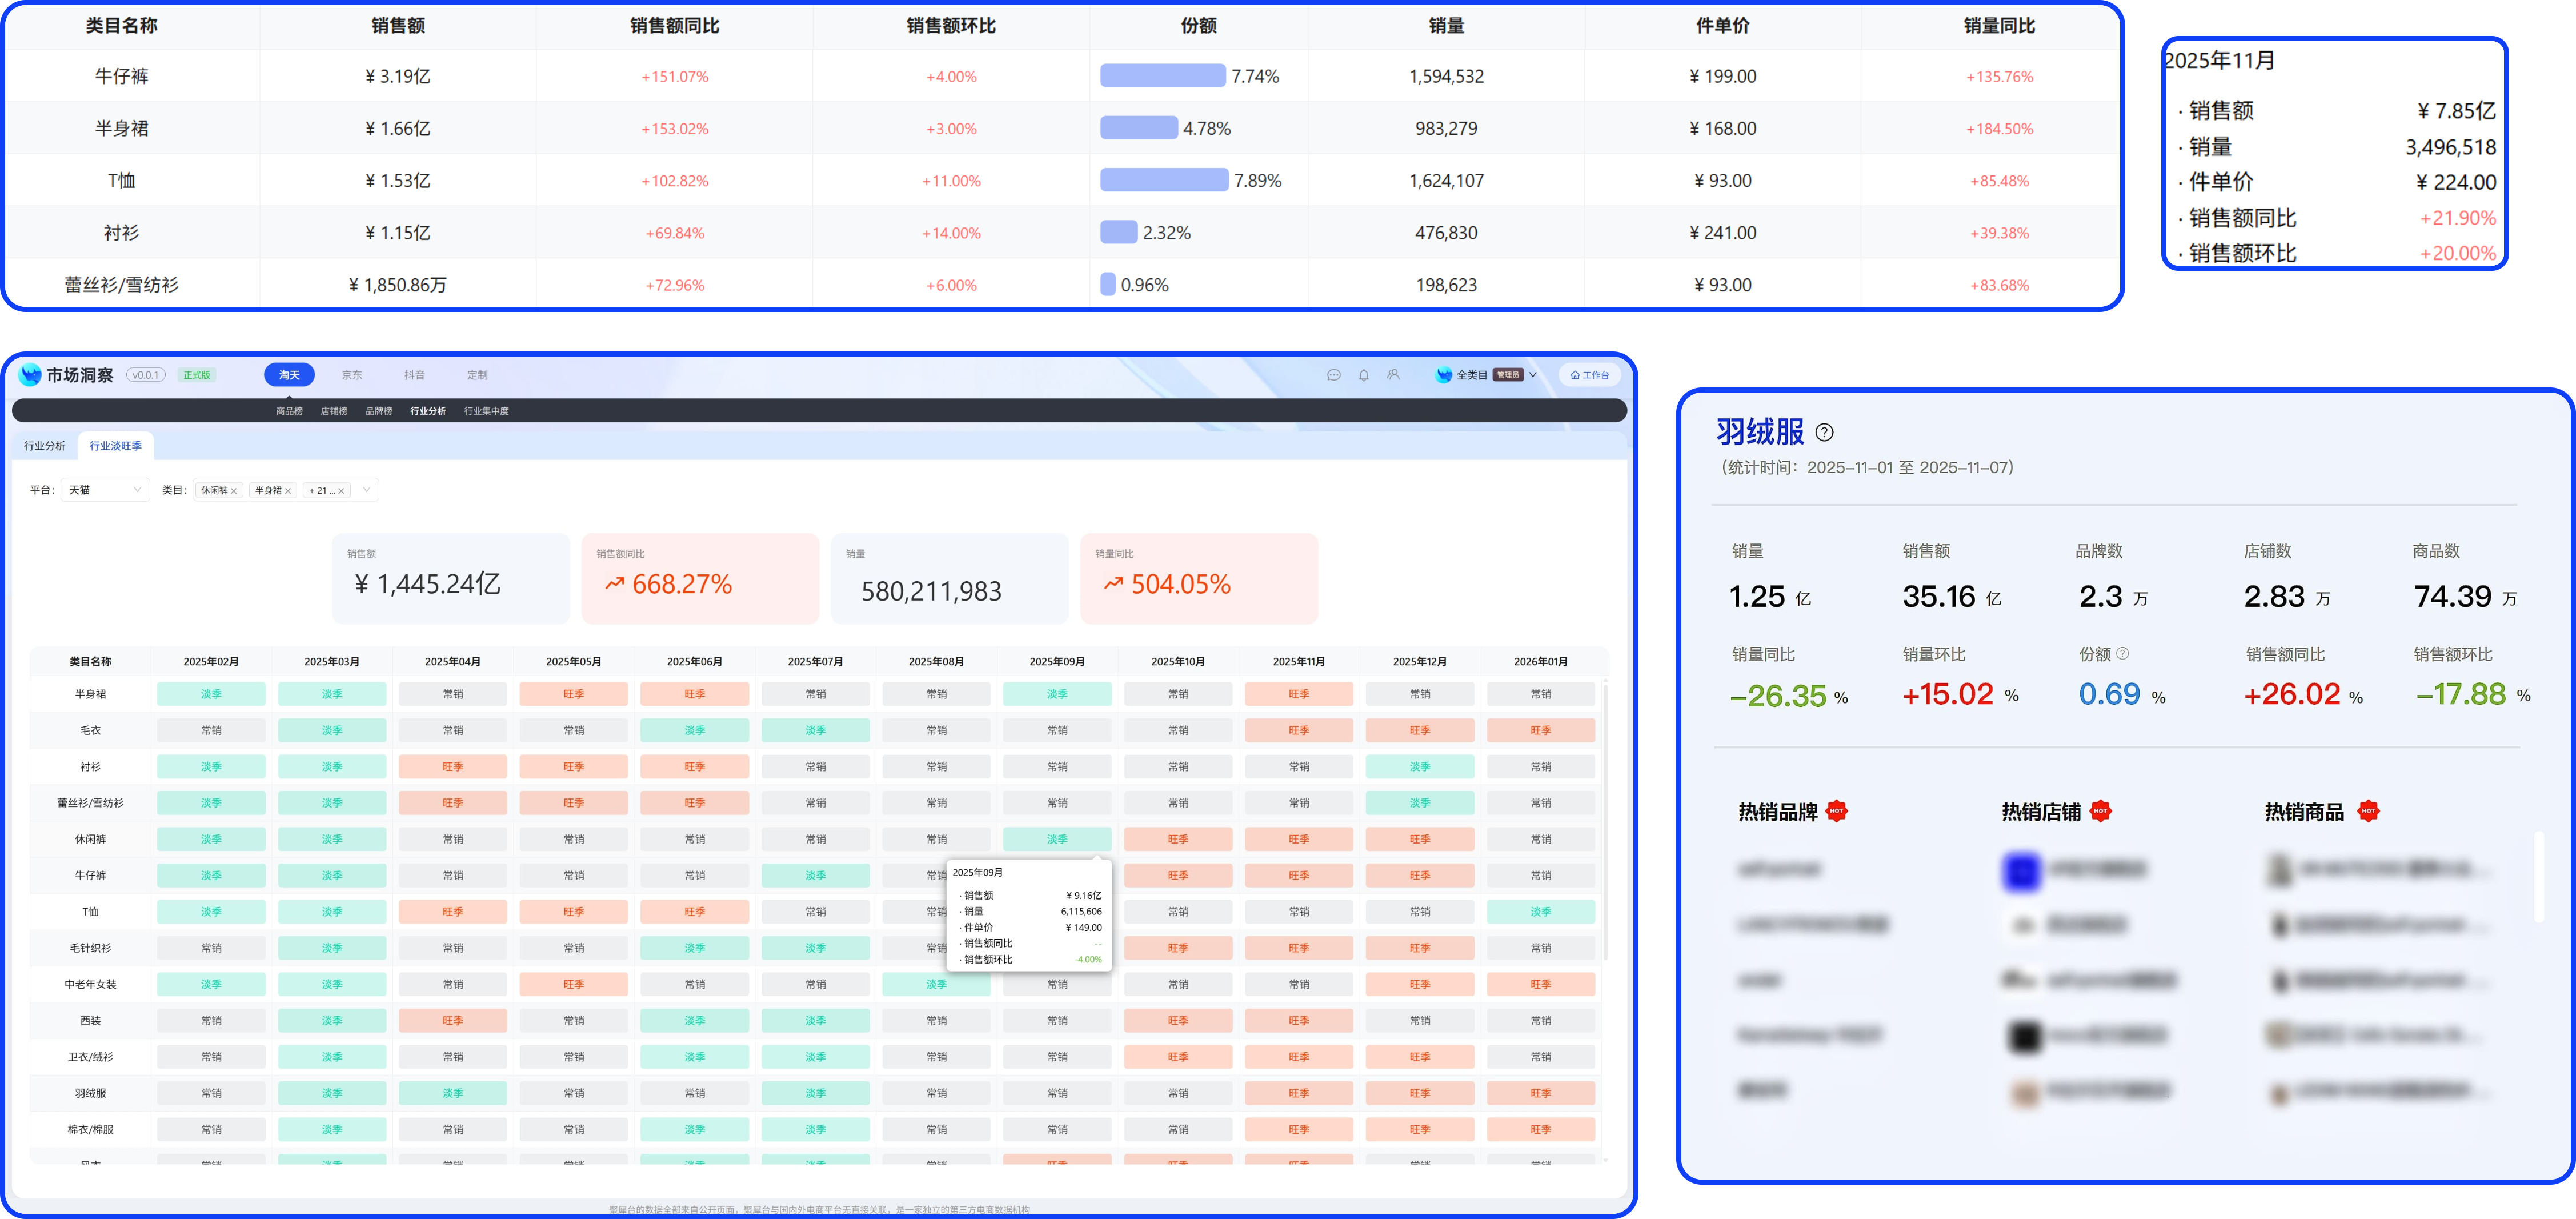Click the 市场洞察 logo icon

click(x=31, y=375)
